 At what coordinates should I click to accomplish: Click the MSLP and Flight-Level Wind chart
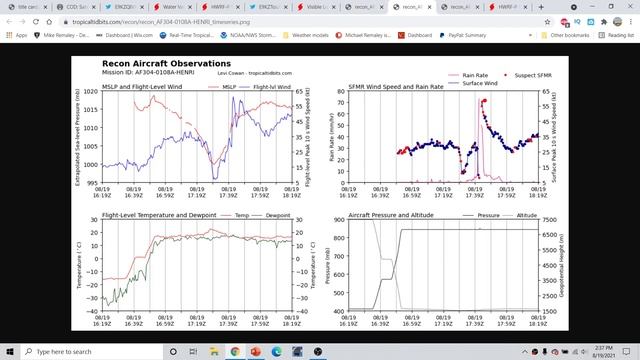[x=197, y=137]
